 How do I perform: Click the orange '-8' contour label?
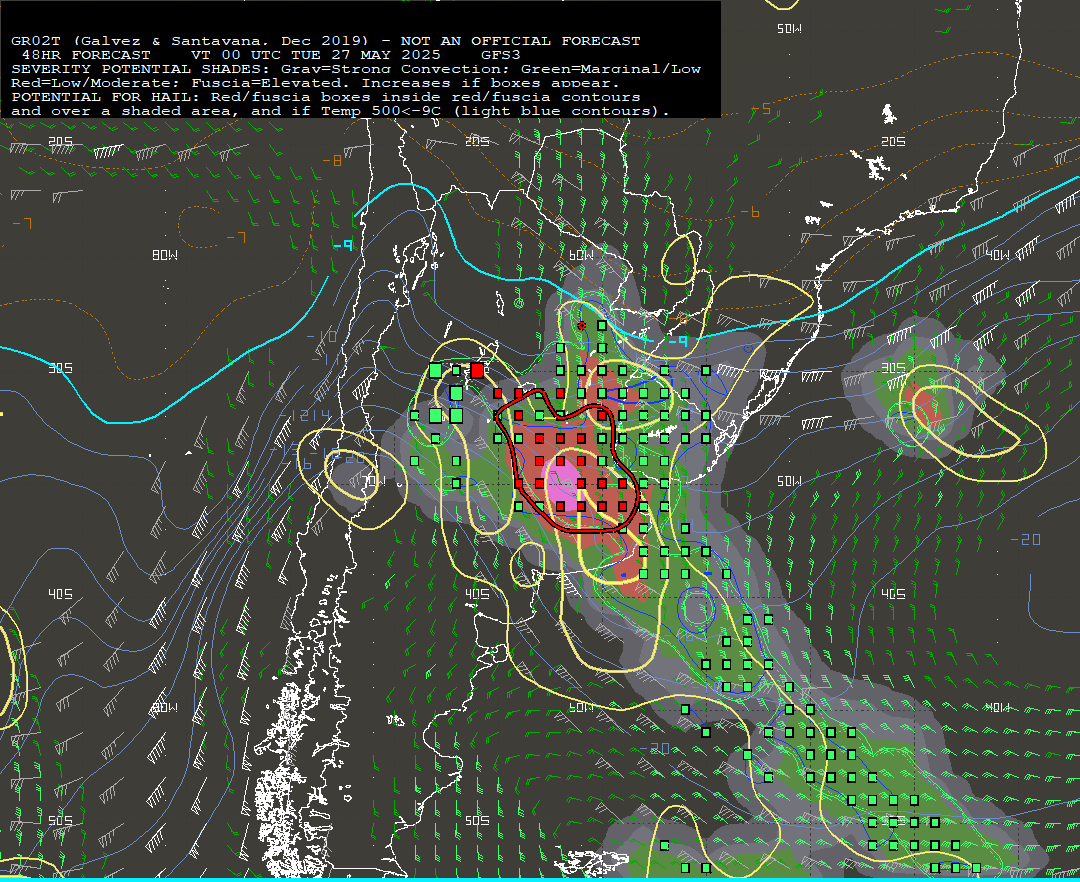pos(332,160)
